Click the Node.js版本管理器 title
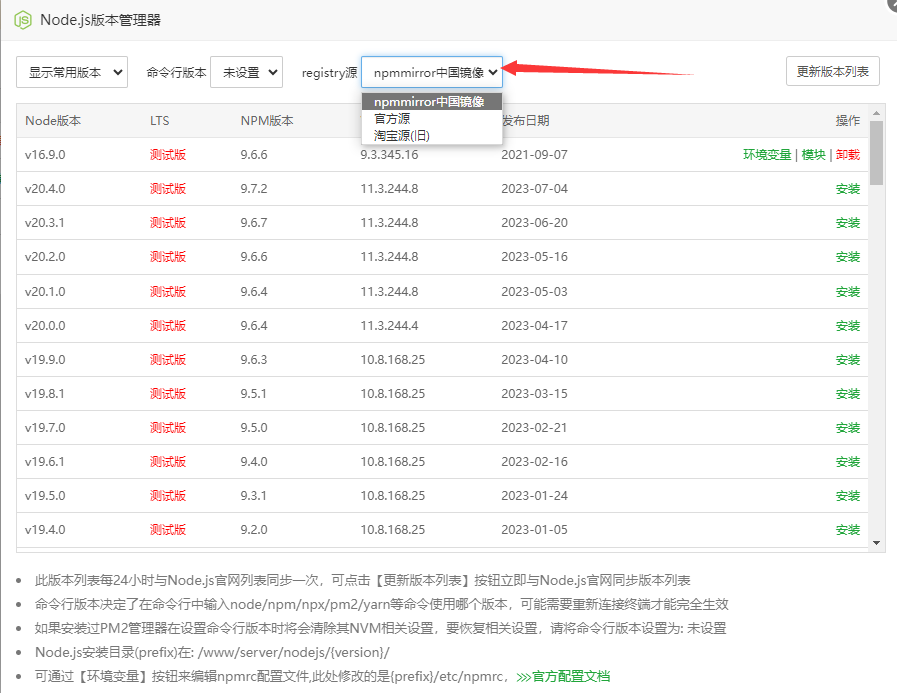897x693 pixels. tap(100, 20)
